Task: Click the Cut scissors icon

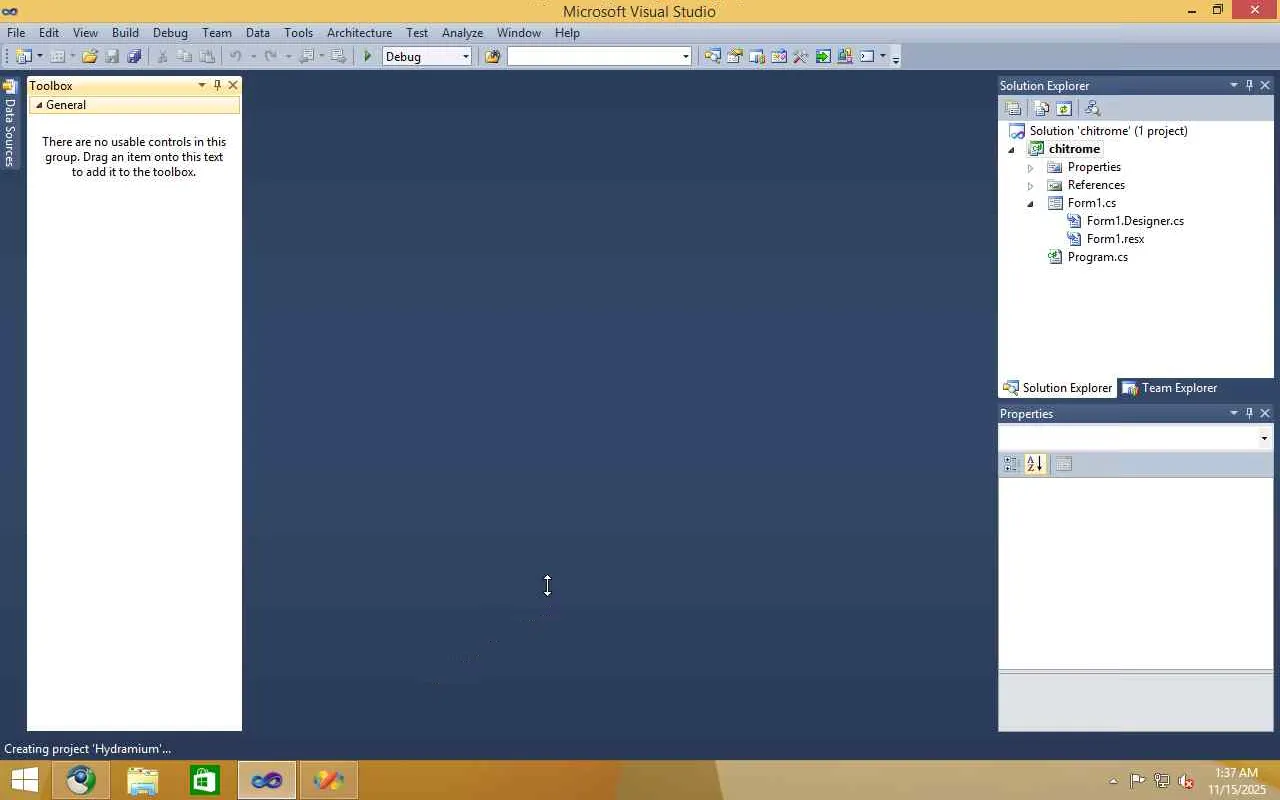Action: click(x=162, y=57)
